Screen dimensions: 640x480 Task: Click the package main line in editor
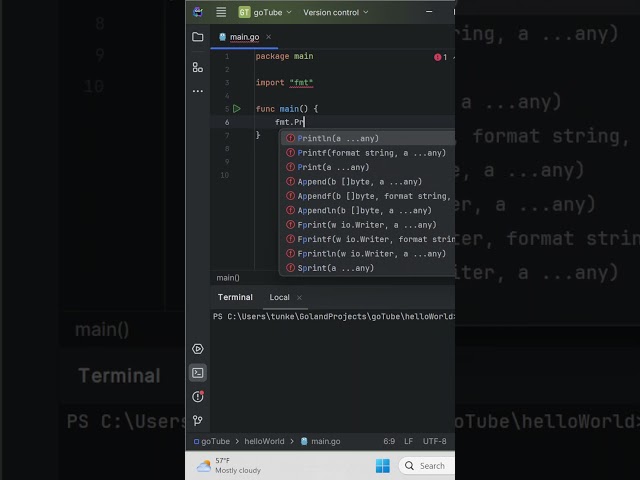coord(284,56)
